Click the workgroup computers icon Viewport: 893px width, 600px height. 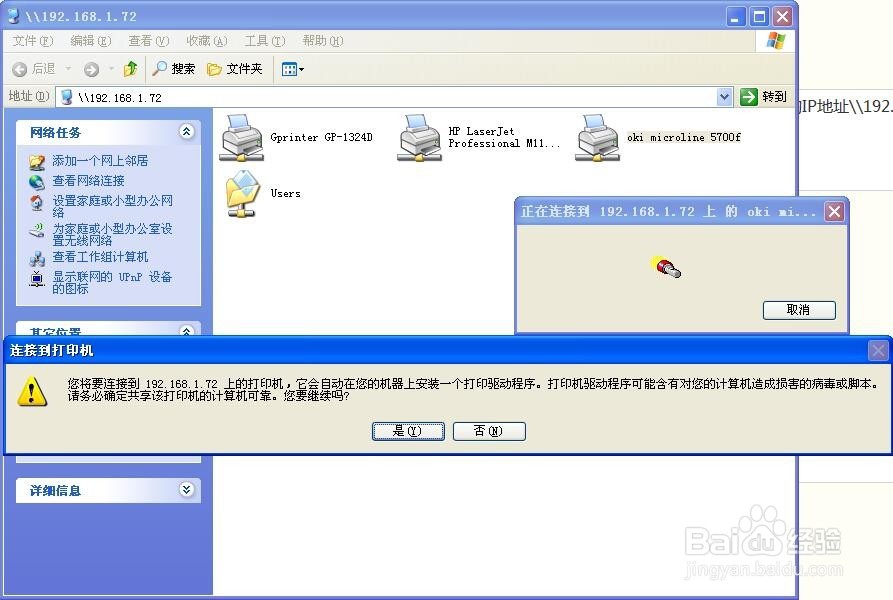(37, 258)
